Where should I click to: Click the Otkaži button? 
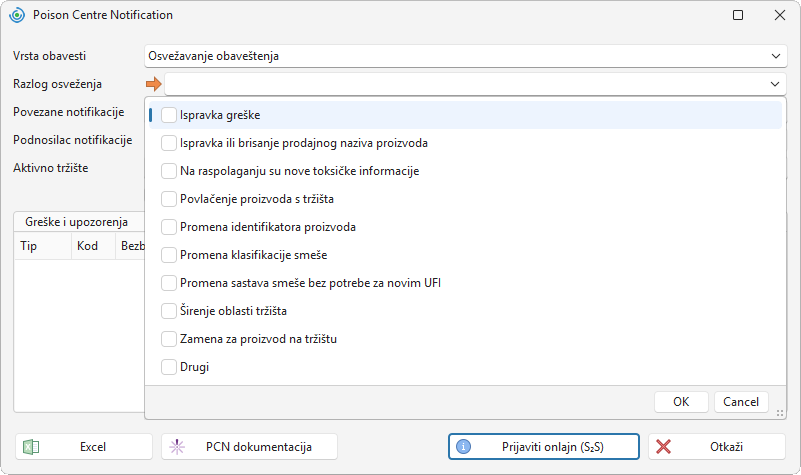pyautogui.click(x=717, y=447)
